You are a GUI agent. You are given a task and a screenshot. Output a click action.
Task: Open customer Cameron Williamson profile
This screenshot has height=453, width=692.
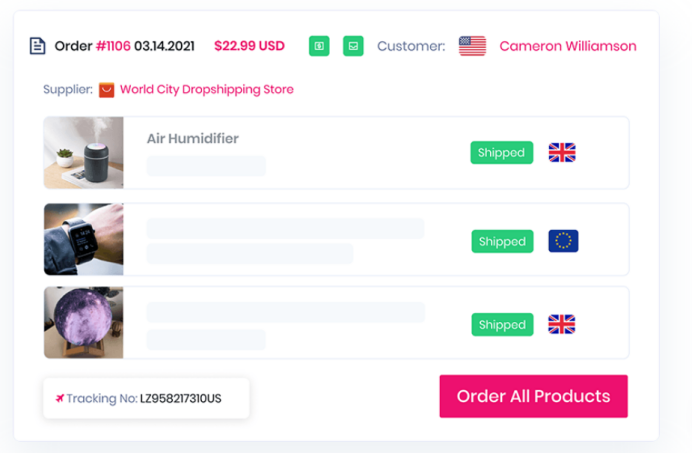point(568,46)
